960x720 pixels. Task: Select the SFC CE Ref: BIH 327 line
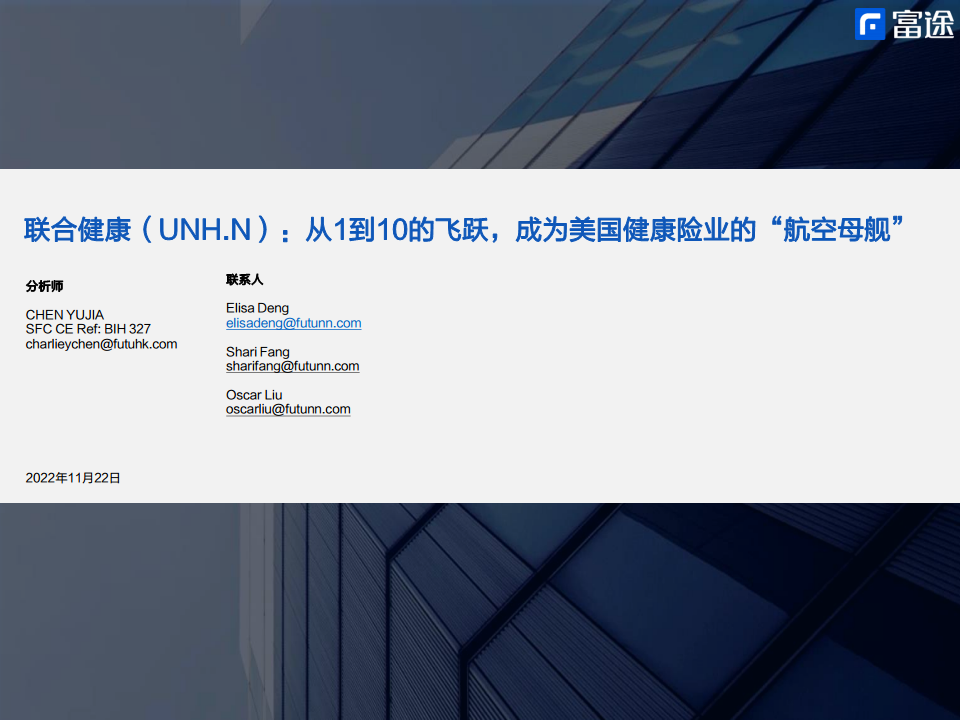click(88, 329)
